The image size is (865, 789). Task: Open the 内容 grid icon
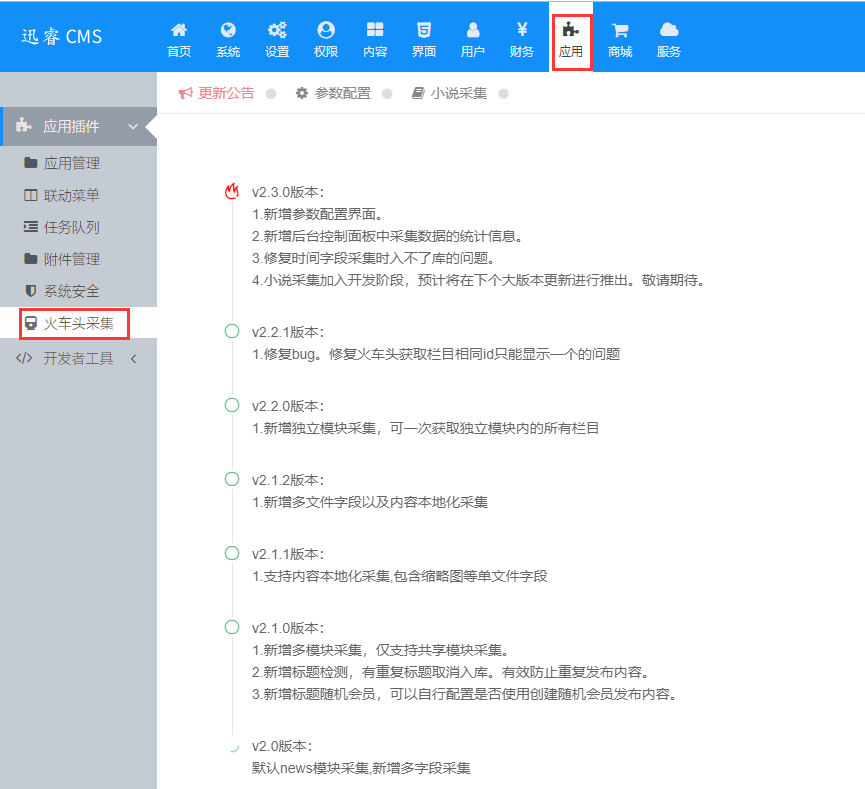click(375, 30)
